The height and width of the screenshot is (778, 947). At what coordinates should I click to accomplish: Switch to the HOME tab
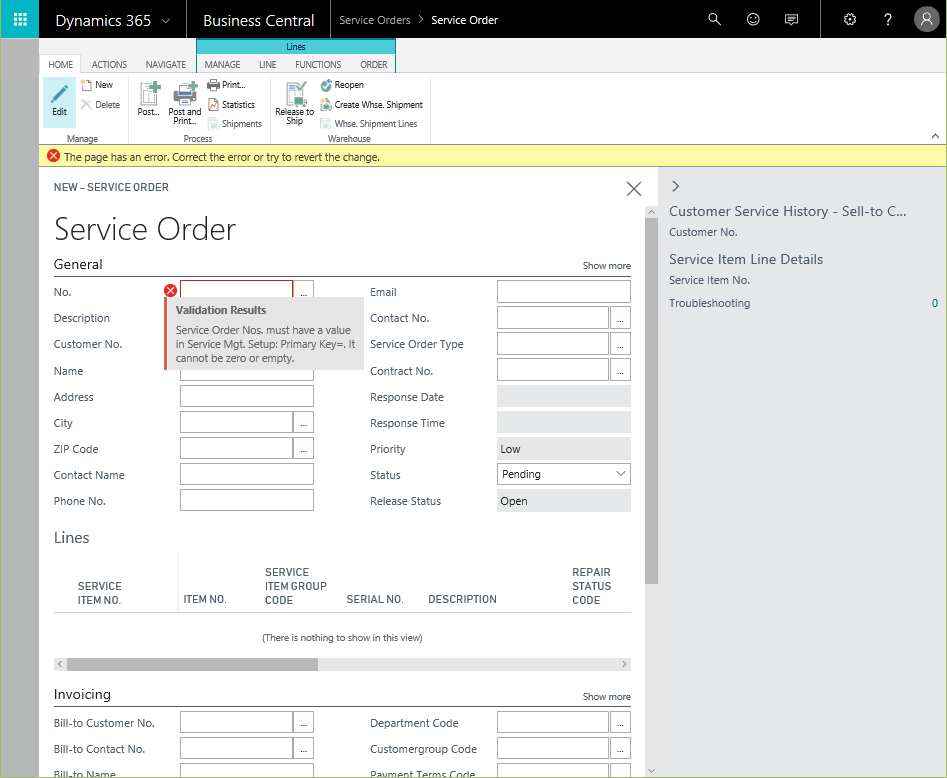click(x=60, y=64)
